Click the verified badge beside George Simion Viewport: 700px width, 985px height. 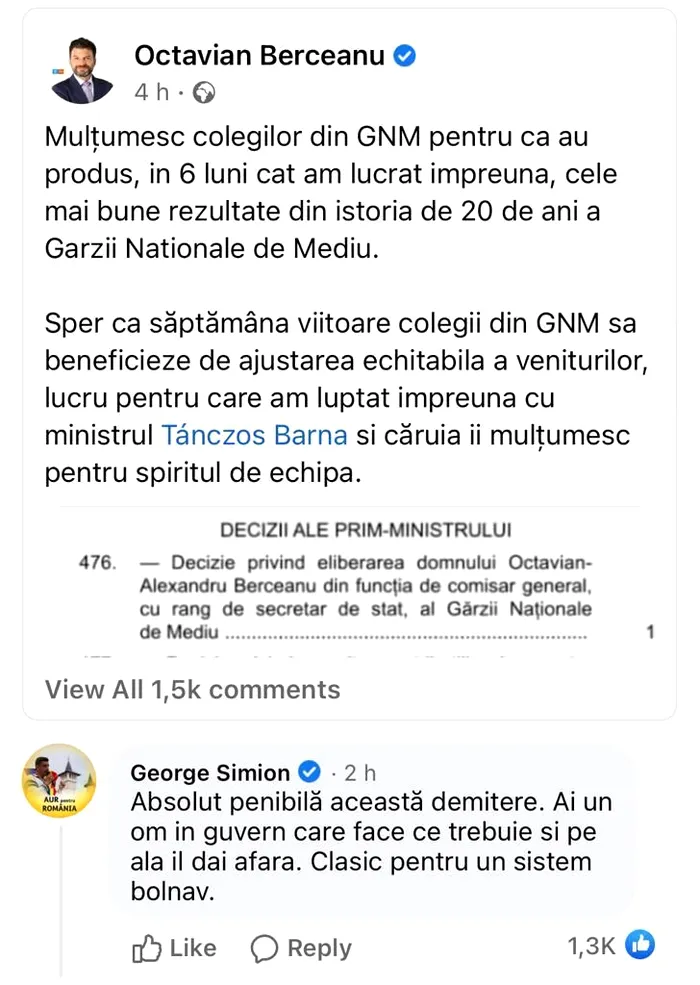(x=310, y=773)
